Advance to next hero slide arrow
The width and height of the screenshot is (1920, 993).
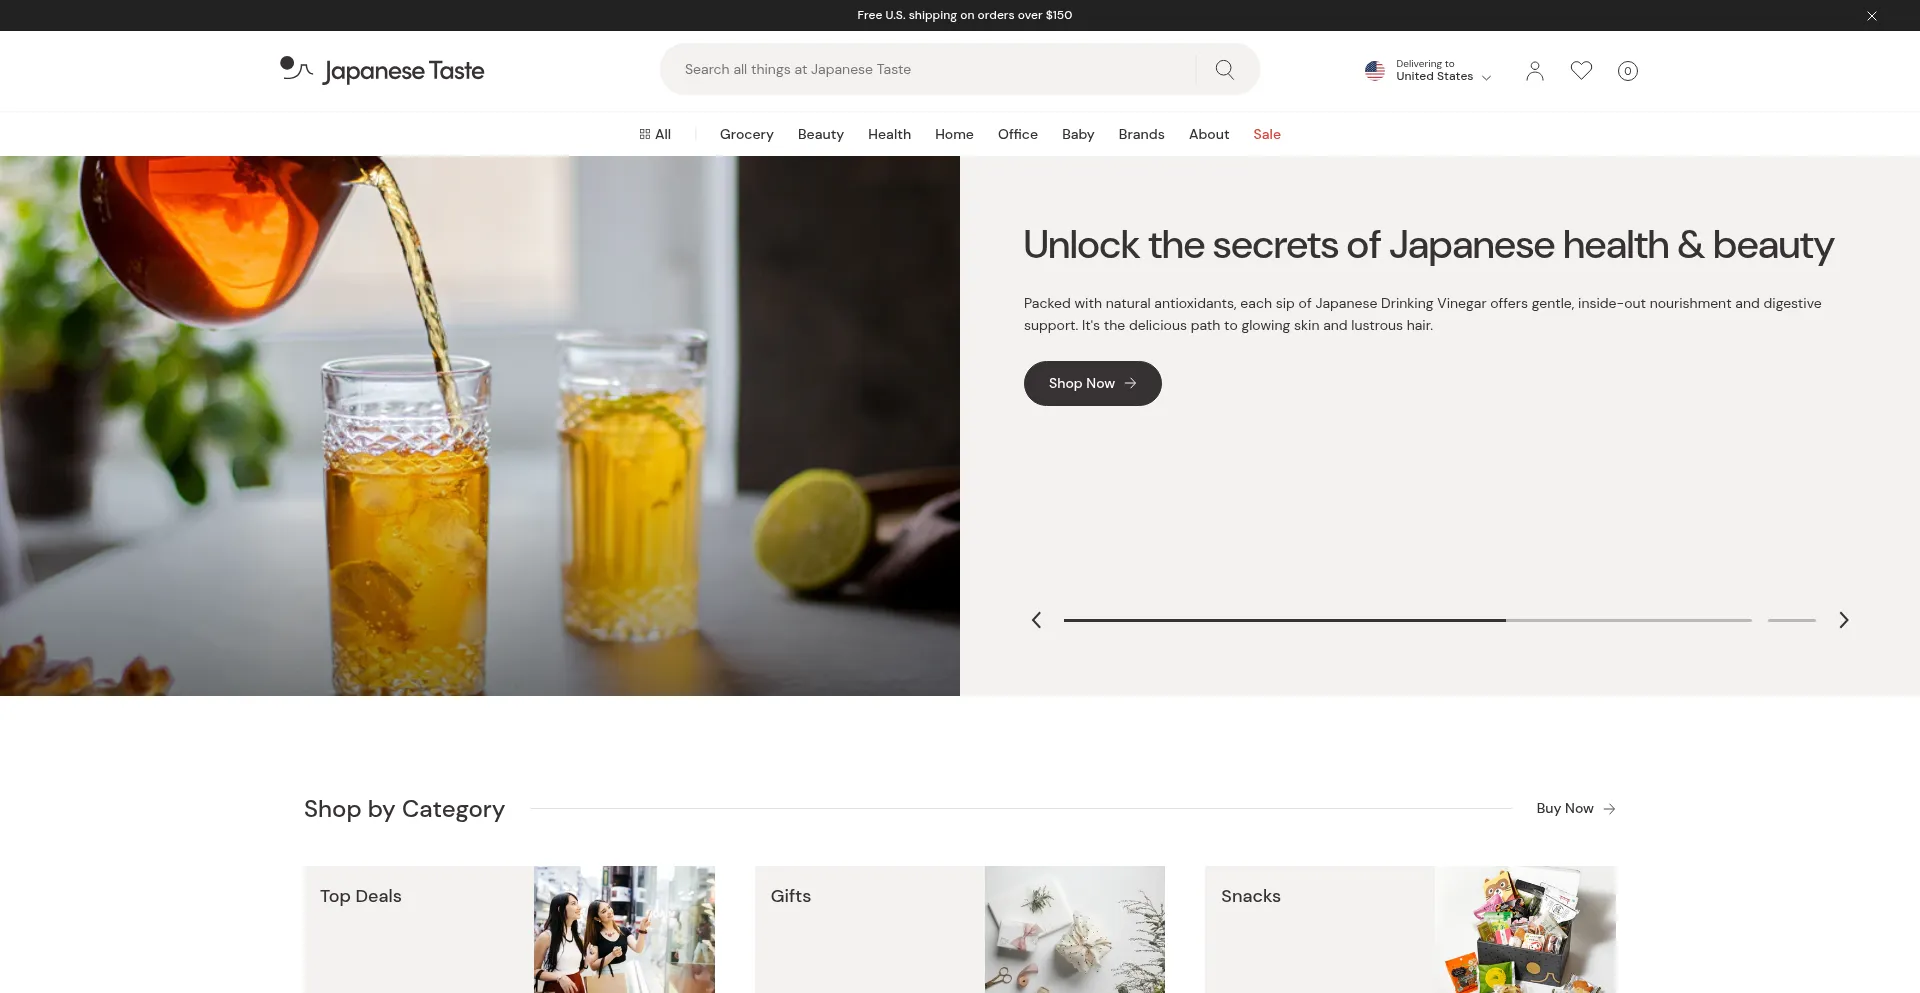click(x=1843, y=620)
